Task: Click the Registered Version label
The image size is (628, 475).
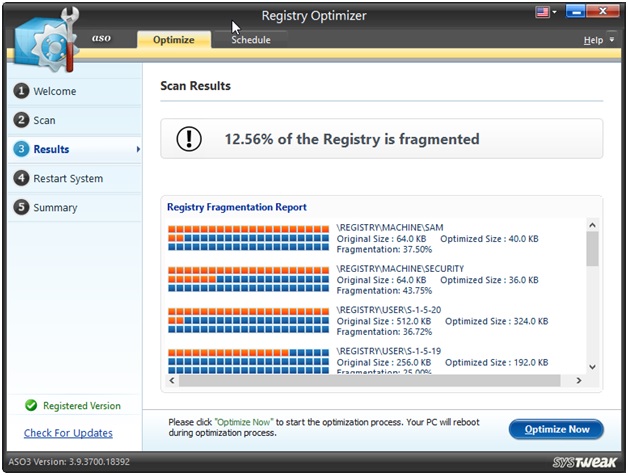Action: [x=82, y=406]
